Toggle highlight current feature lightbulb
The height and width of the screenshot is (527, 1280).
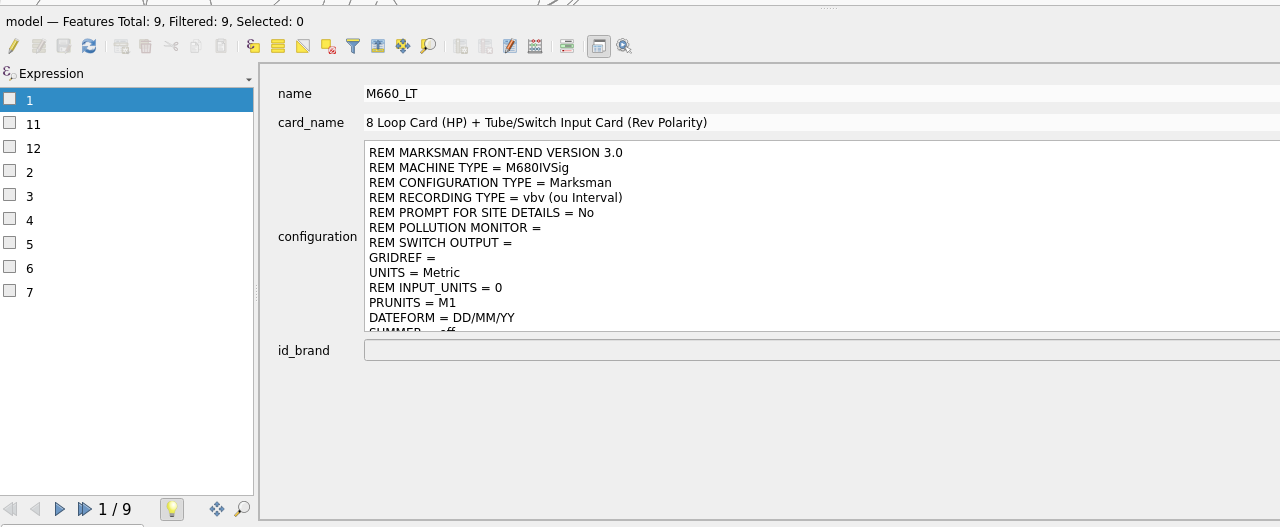[x=172, y=509]
